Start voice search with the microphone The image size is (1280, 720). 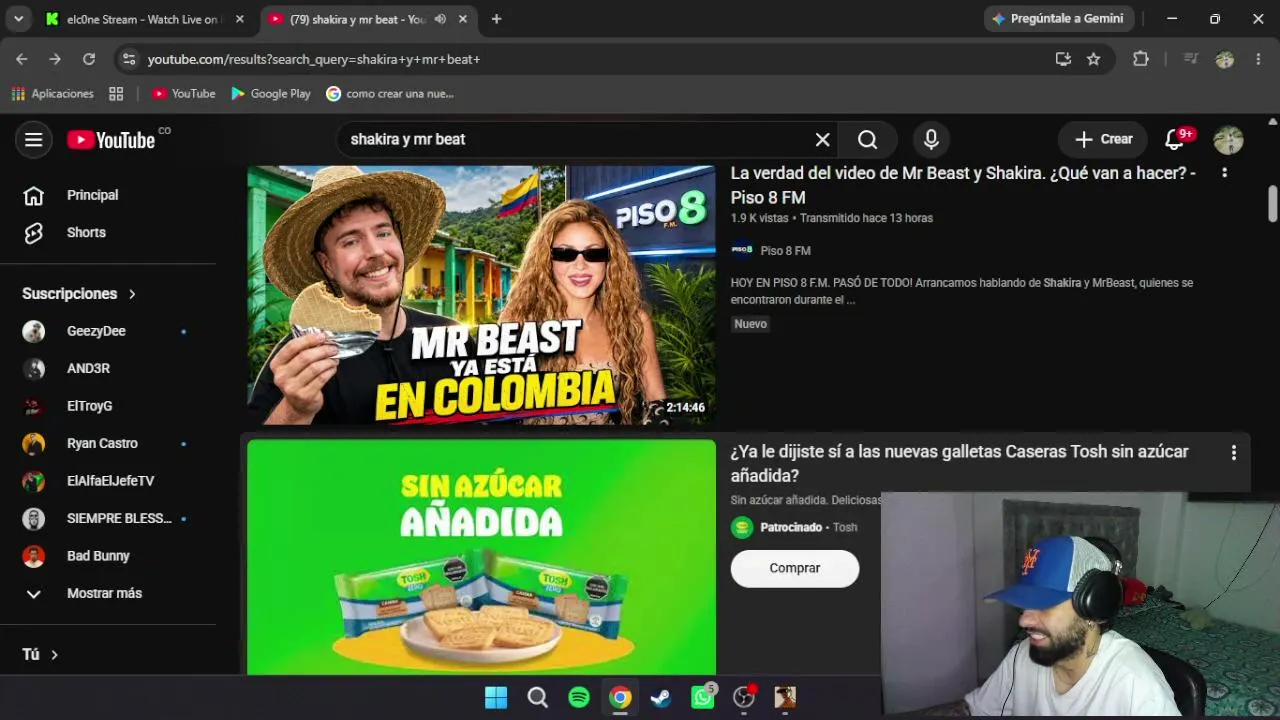(x=931, y=140)
